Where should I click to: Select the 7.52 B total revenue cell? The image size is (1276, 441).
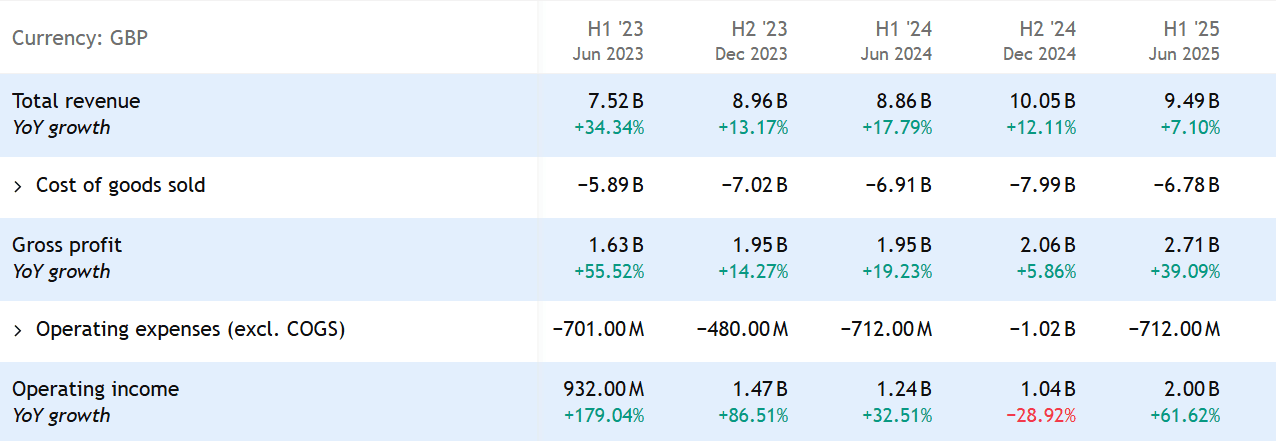tap(616, 101)
